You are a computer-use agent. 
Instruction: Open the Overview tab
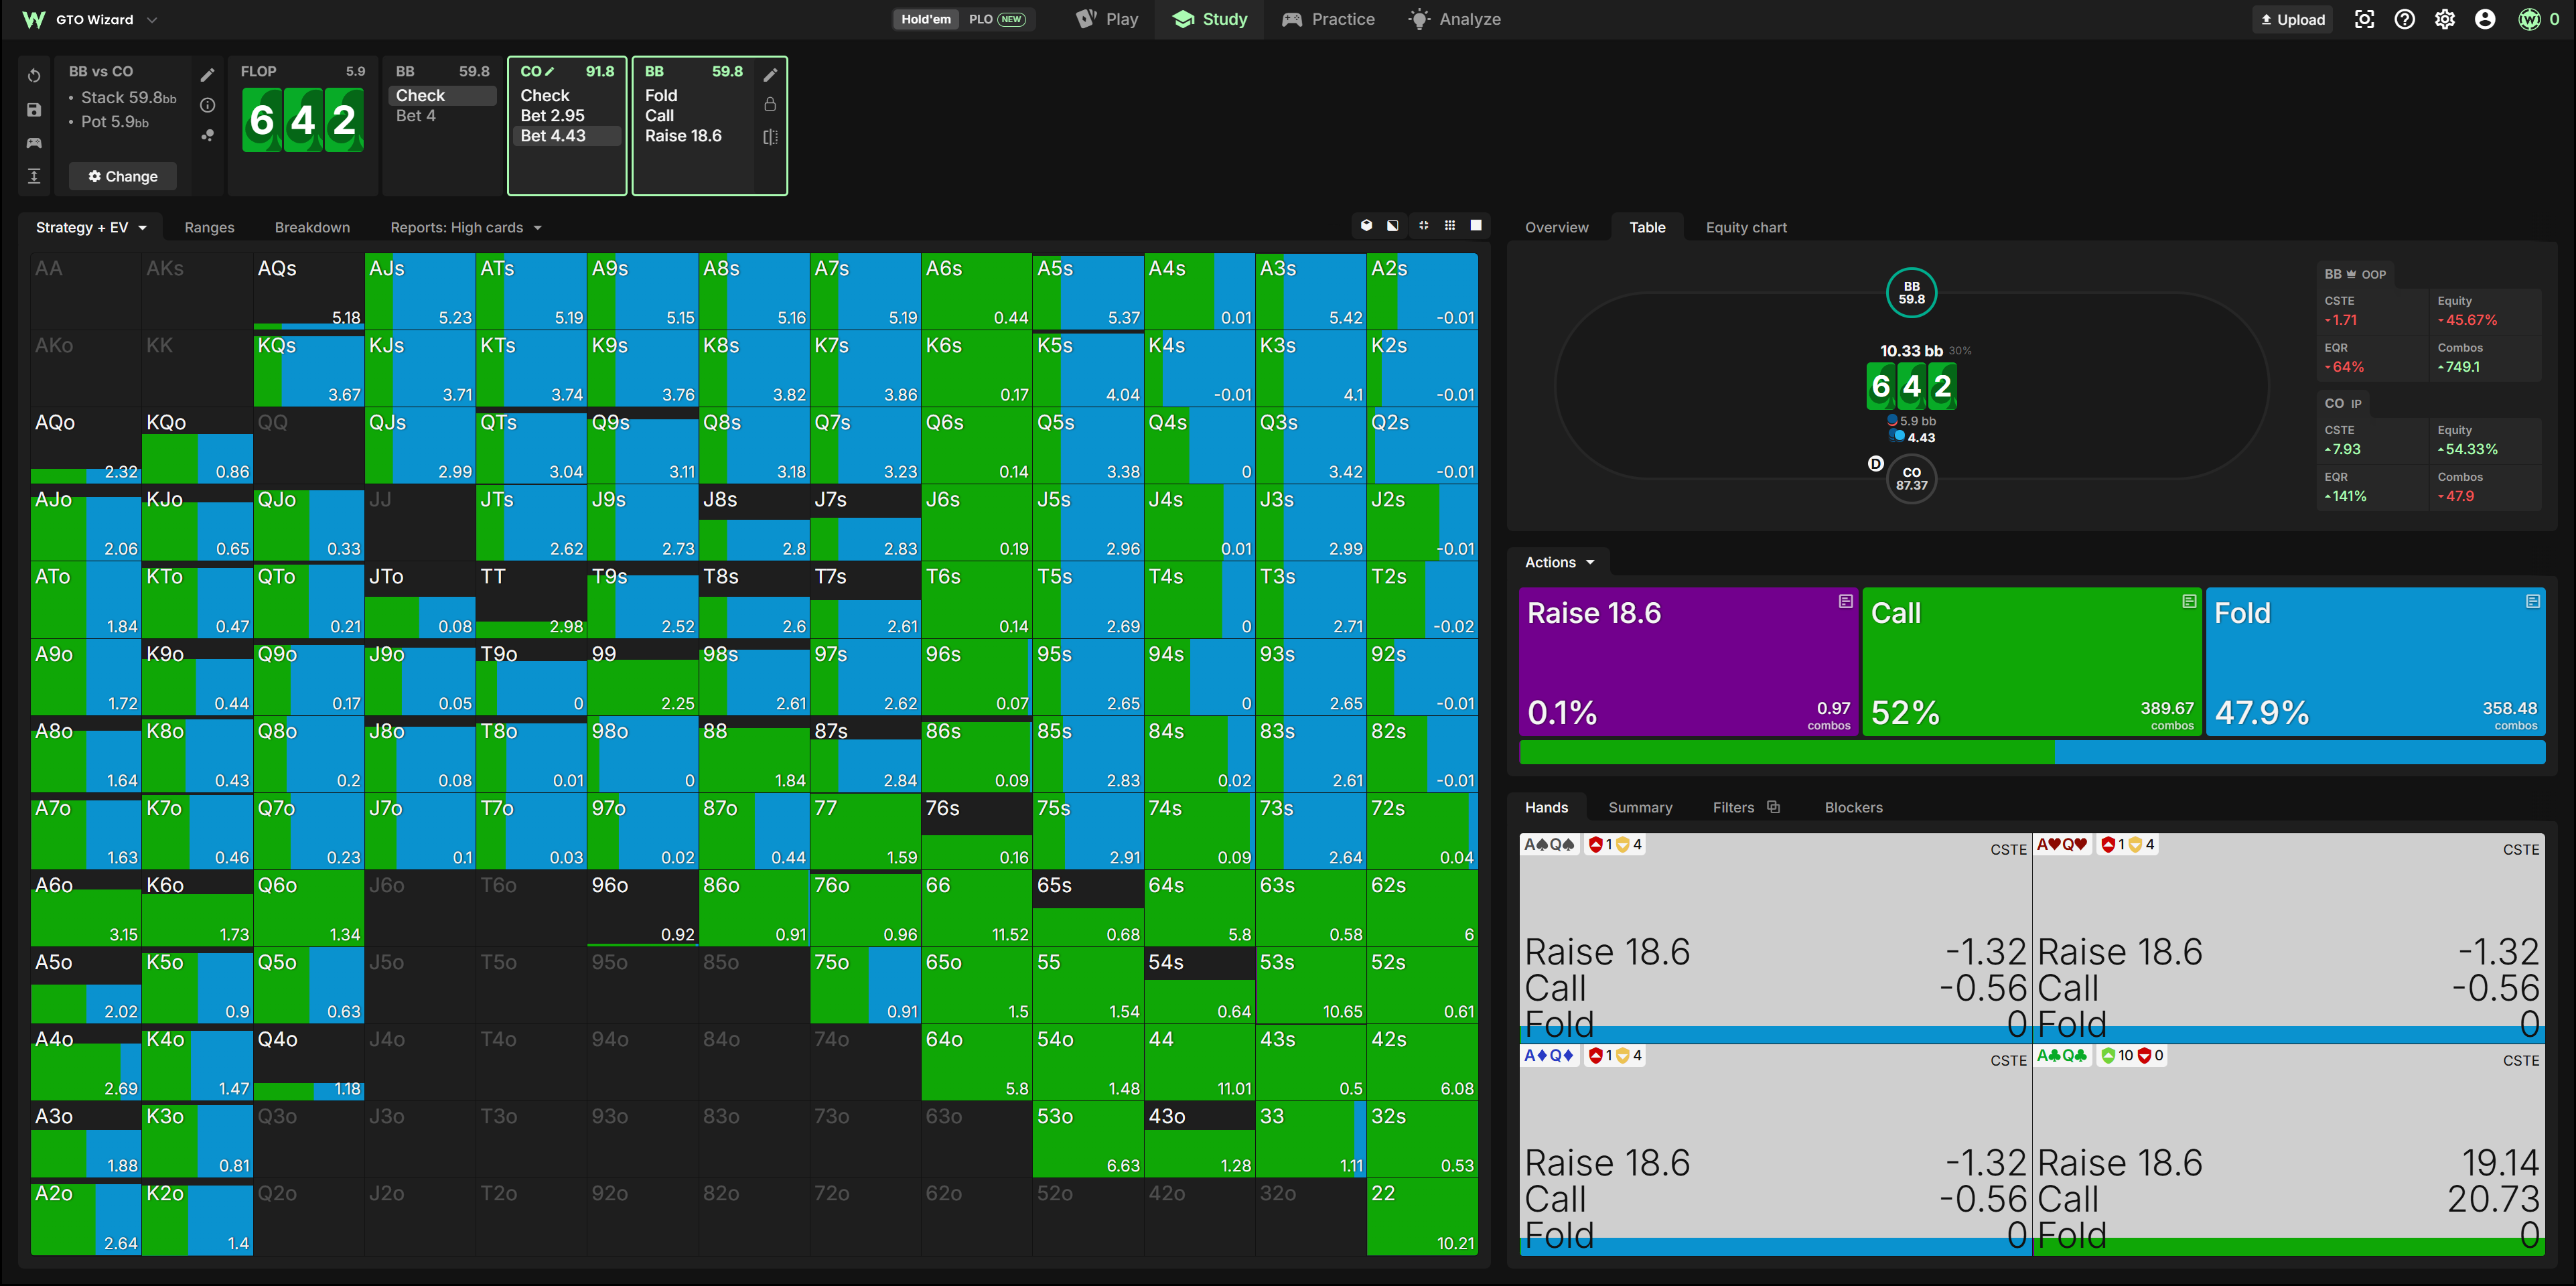point(1556,227)
